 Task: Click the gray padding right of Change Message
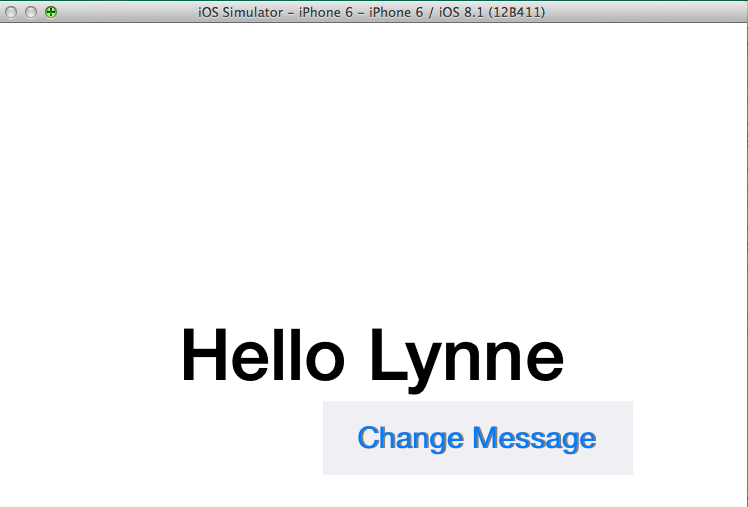tap(615, 438)
